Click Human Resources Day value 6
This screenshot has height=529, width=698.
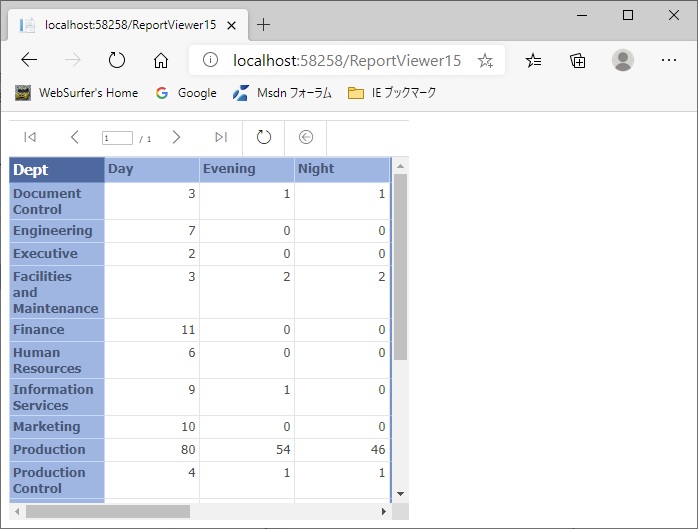[x=192, y=353]
